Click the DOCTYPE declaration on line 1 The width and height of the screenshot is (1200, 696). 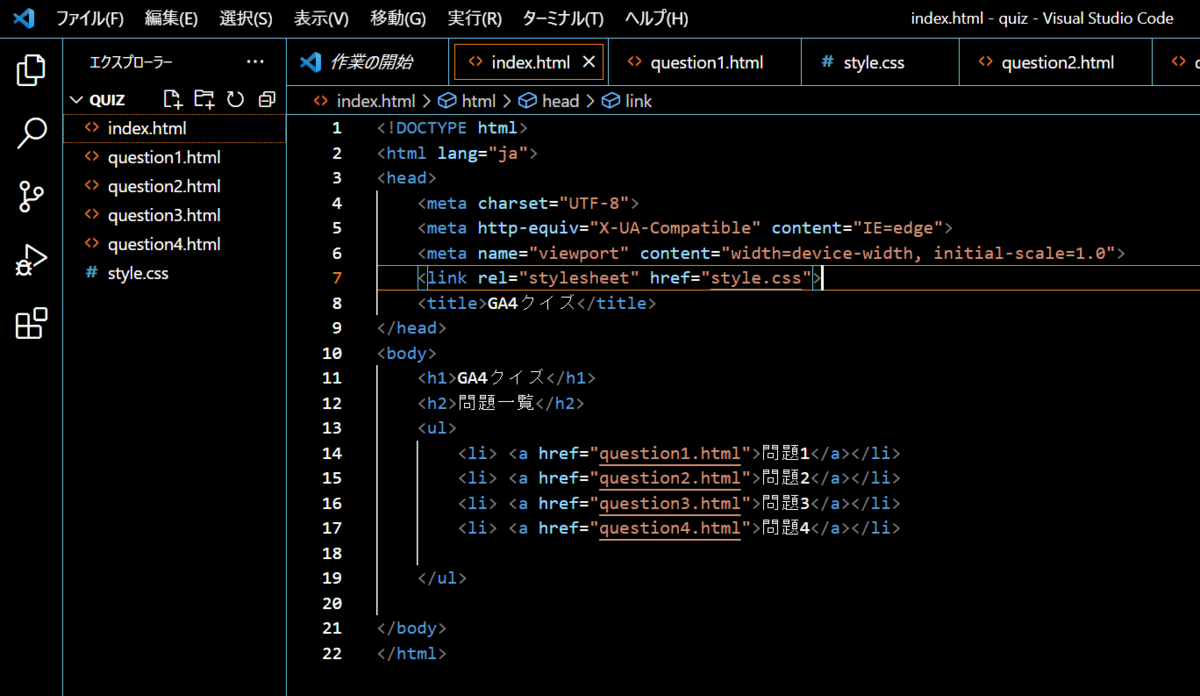(452, 128)
